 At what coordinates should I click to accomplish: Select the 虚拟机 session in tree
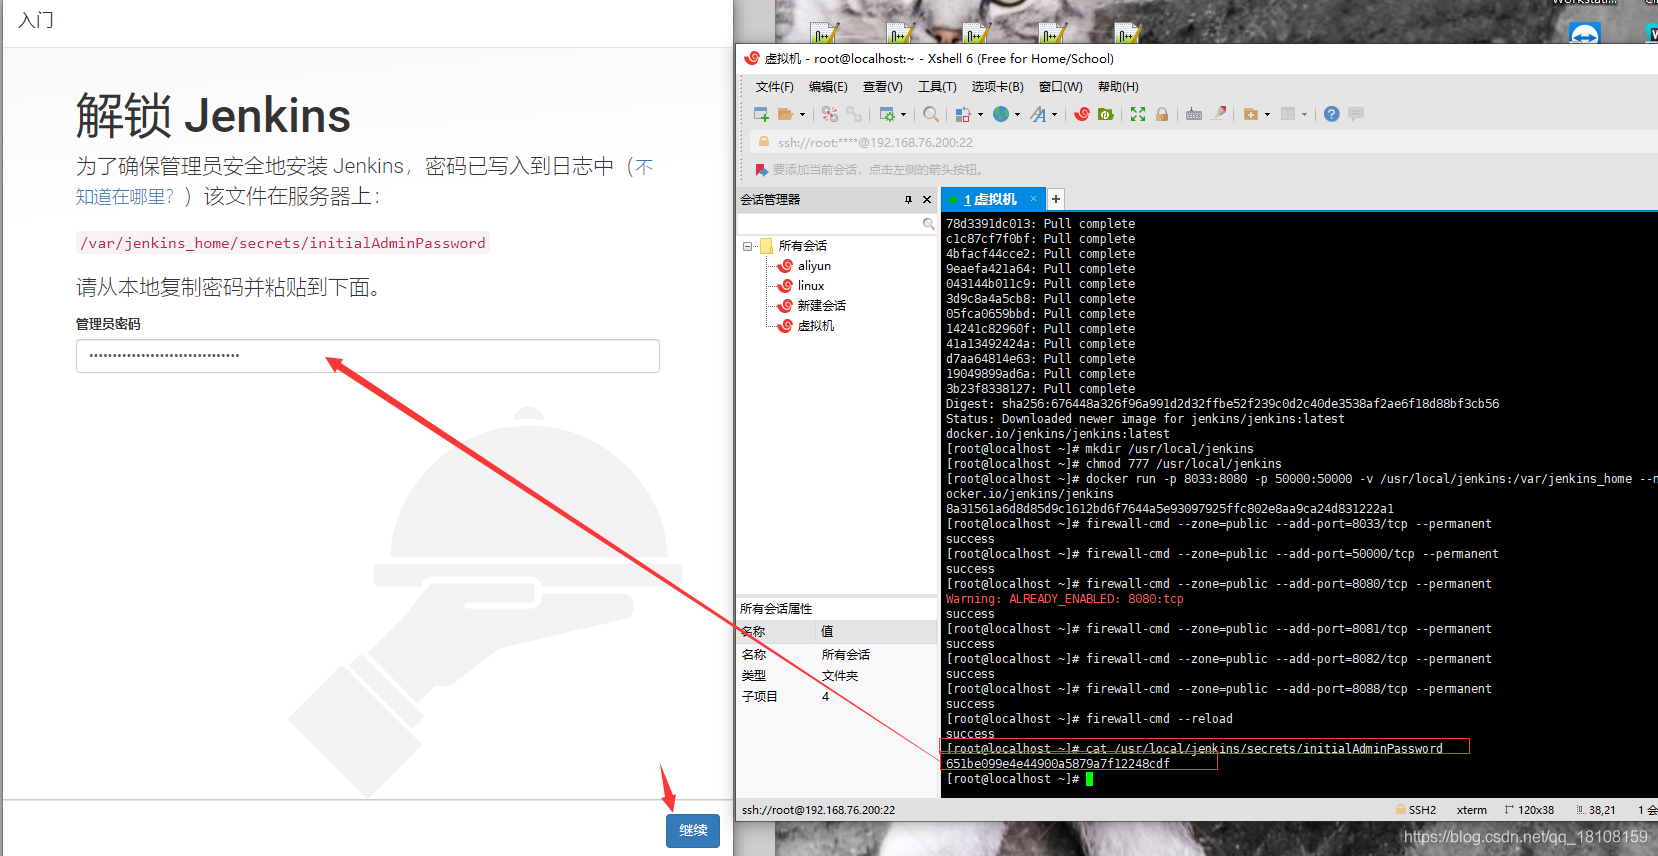pos(815,326)
